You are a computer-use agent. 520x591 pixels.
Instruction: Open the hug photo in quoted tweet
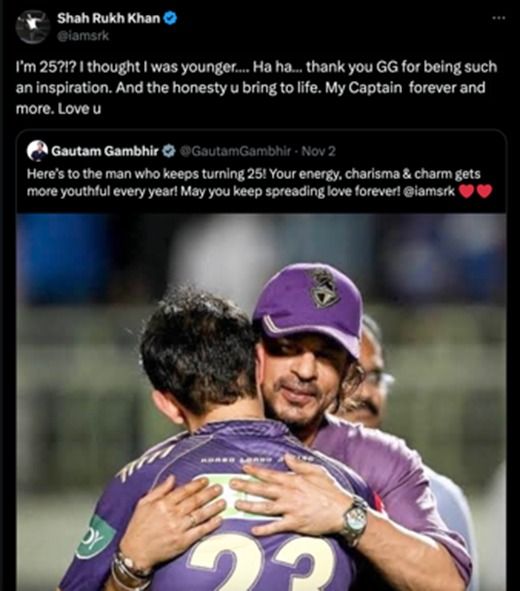coord(261,402)
